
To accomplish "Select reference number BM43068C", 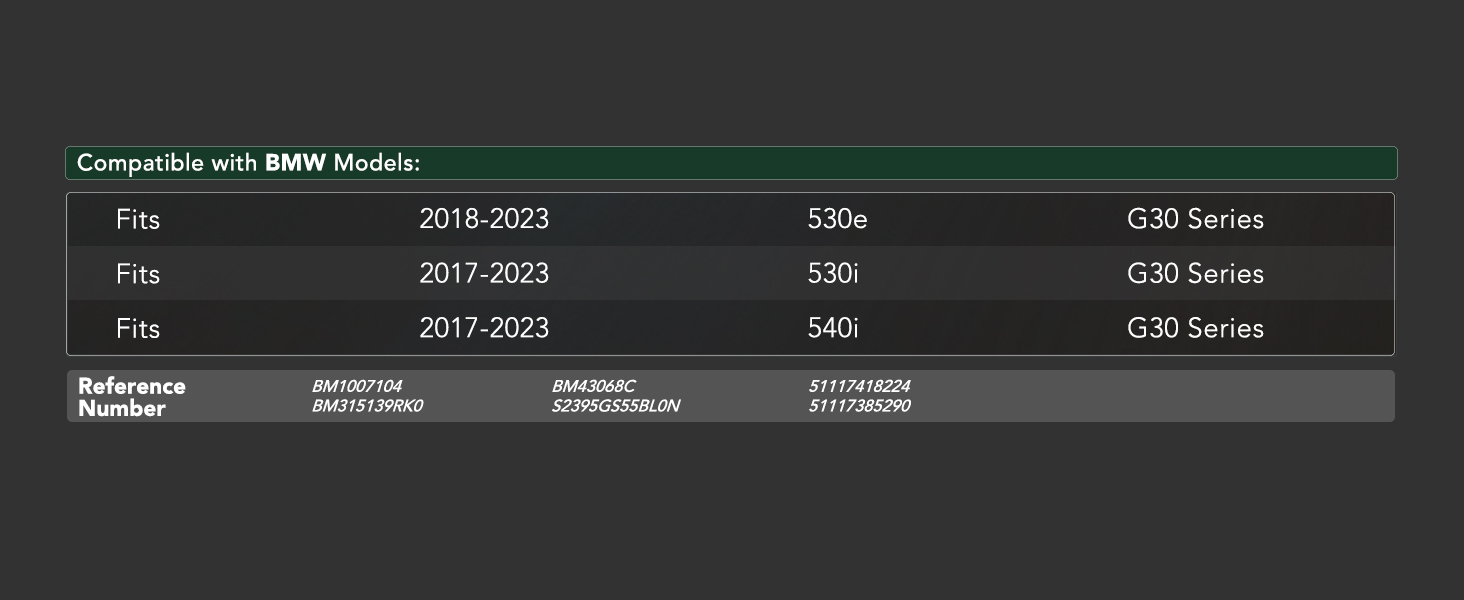I will 593,386.
